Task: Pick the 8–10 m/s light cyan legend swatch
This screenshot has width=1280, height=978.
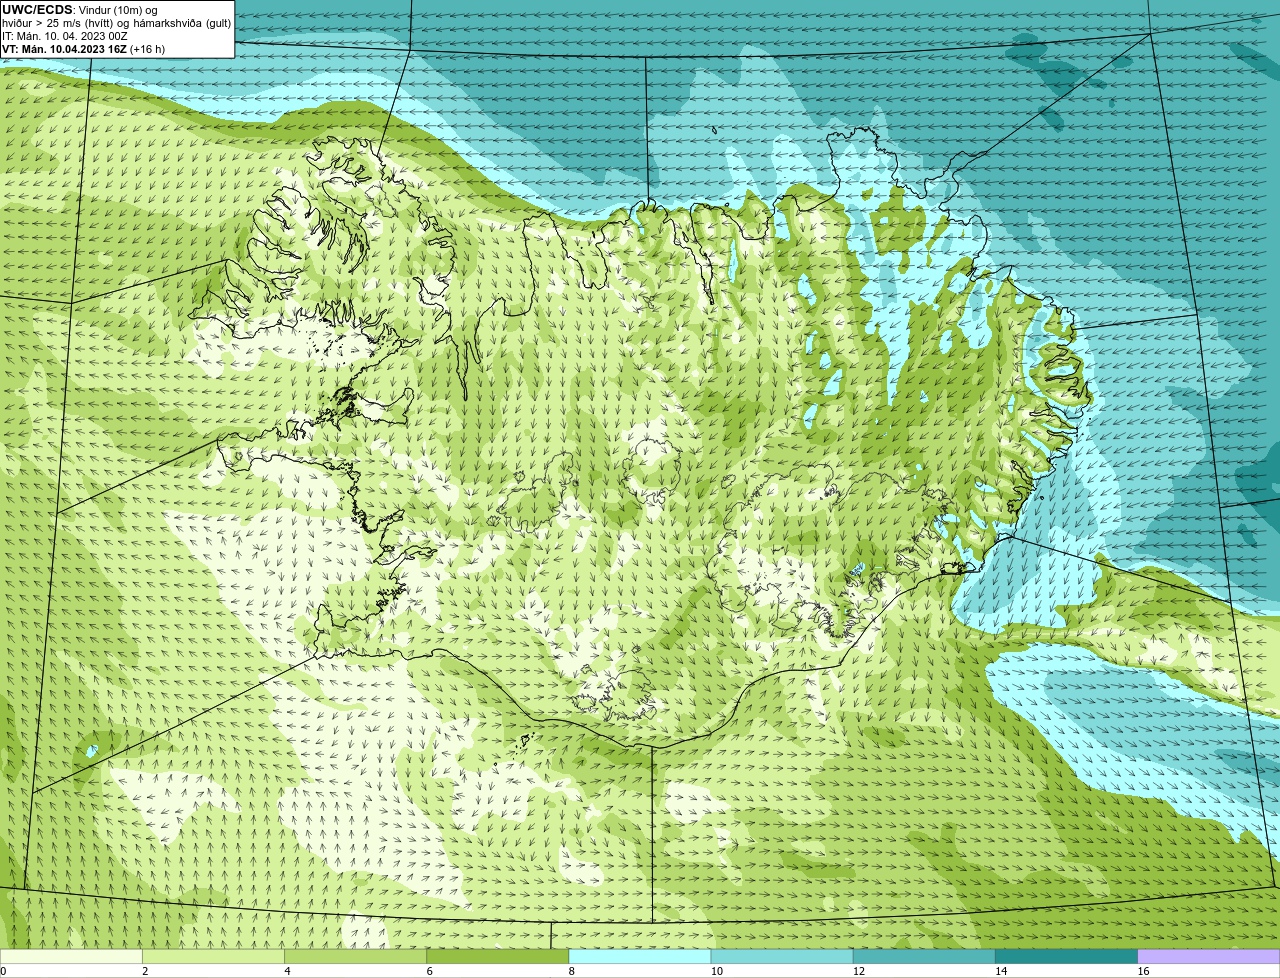Action: click(640, 956)
